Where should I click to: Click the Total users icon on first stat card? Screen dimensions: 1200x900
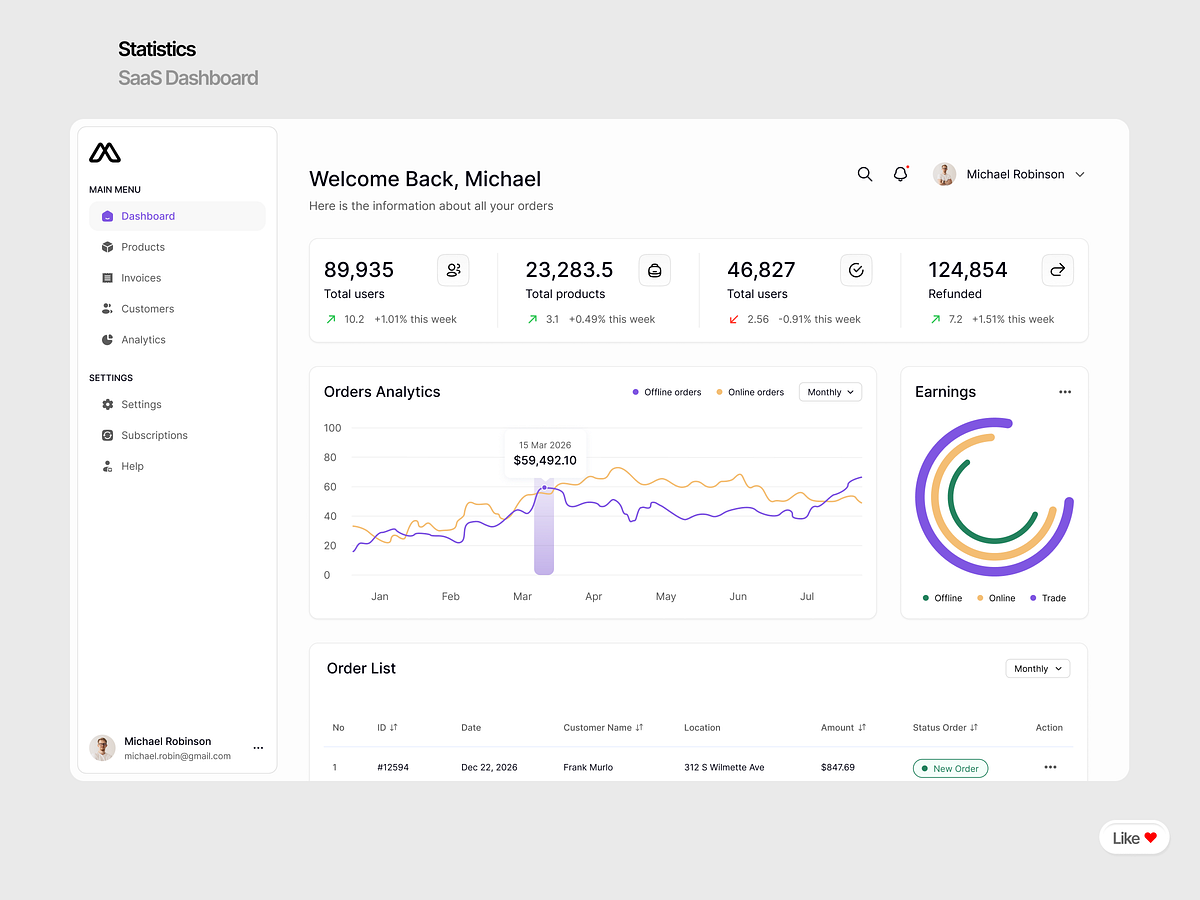point(453,270)
